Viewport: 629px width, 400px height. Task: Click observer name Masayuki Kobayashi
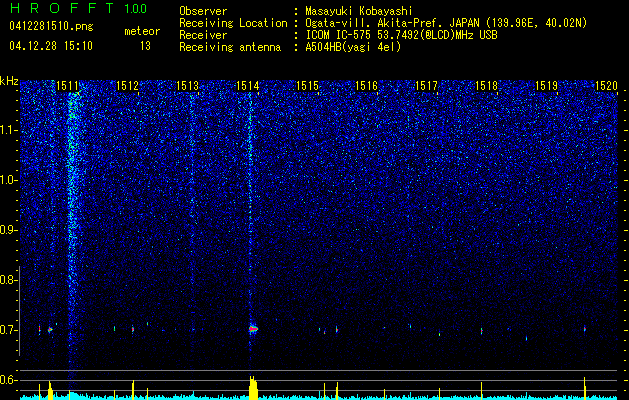coord(359,11)
